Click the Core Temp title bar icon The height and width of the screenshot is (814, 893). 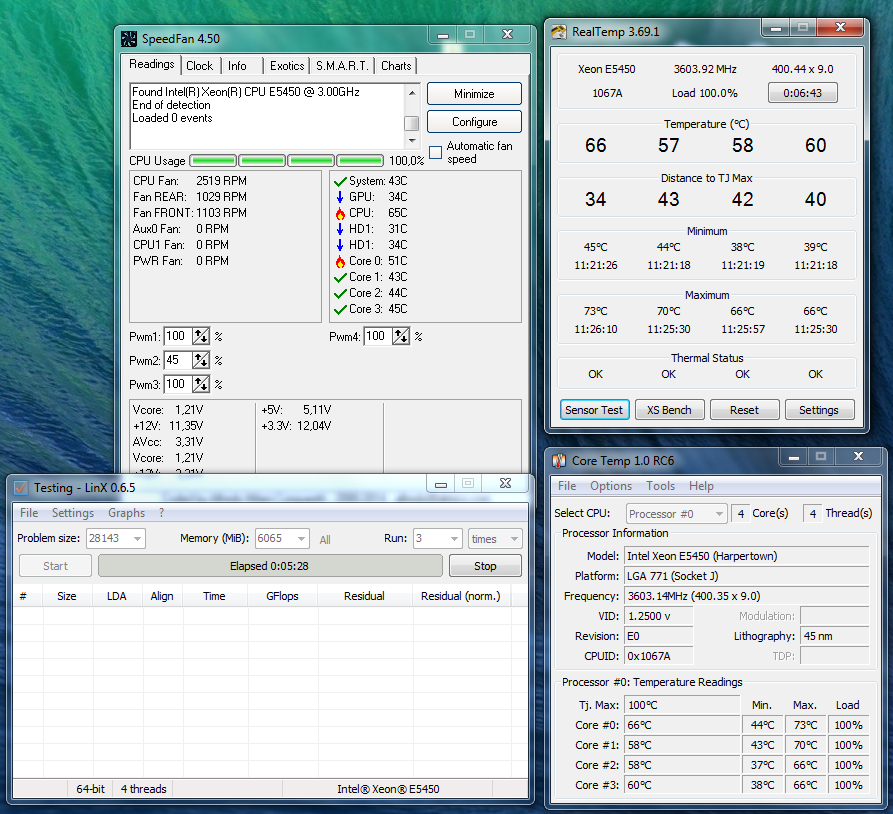click(559, 460)
